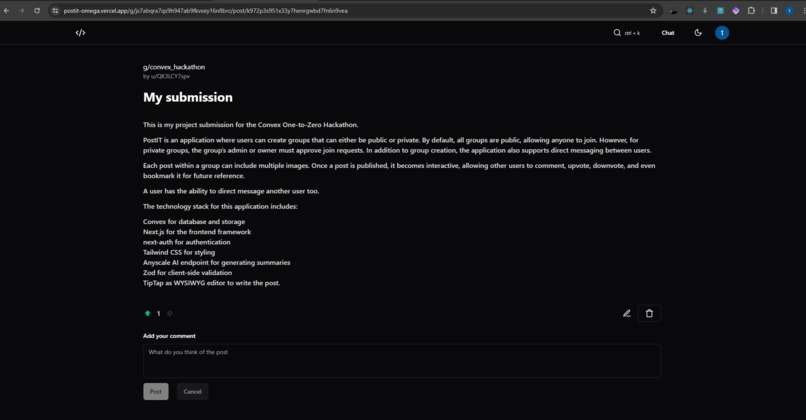Delete the post with trash icon
The height and width of the screenshot is (420, 806).
[649, 313]
